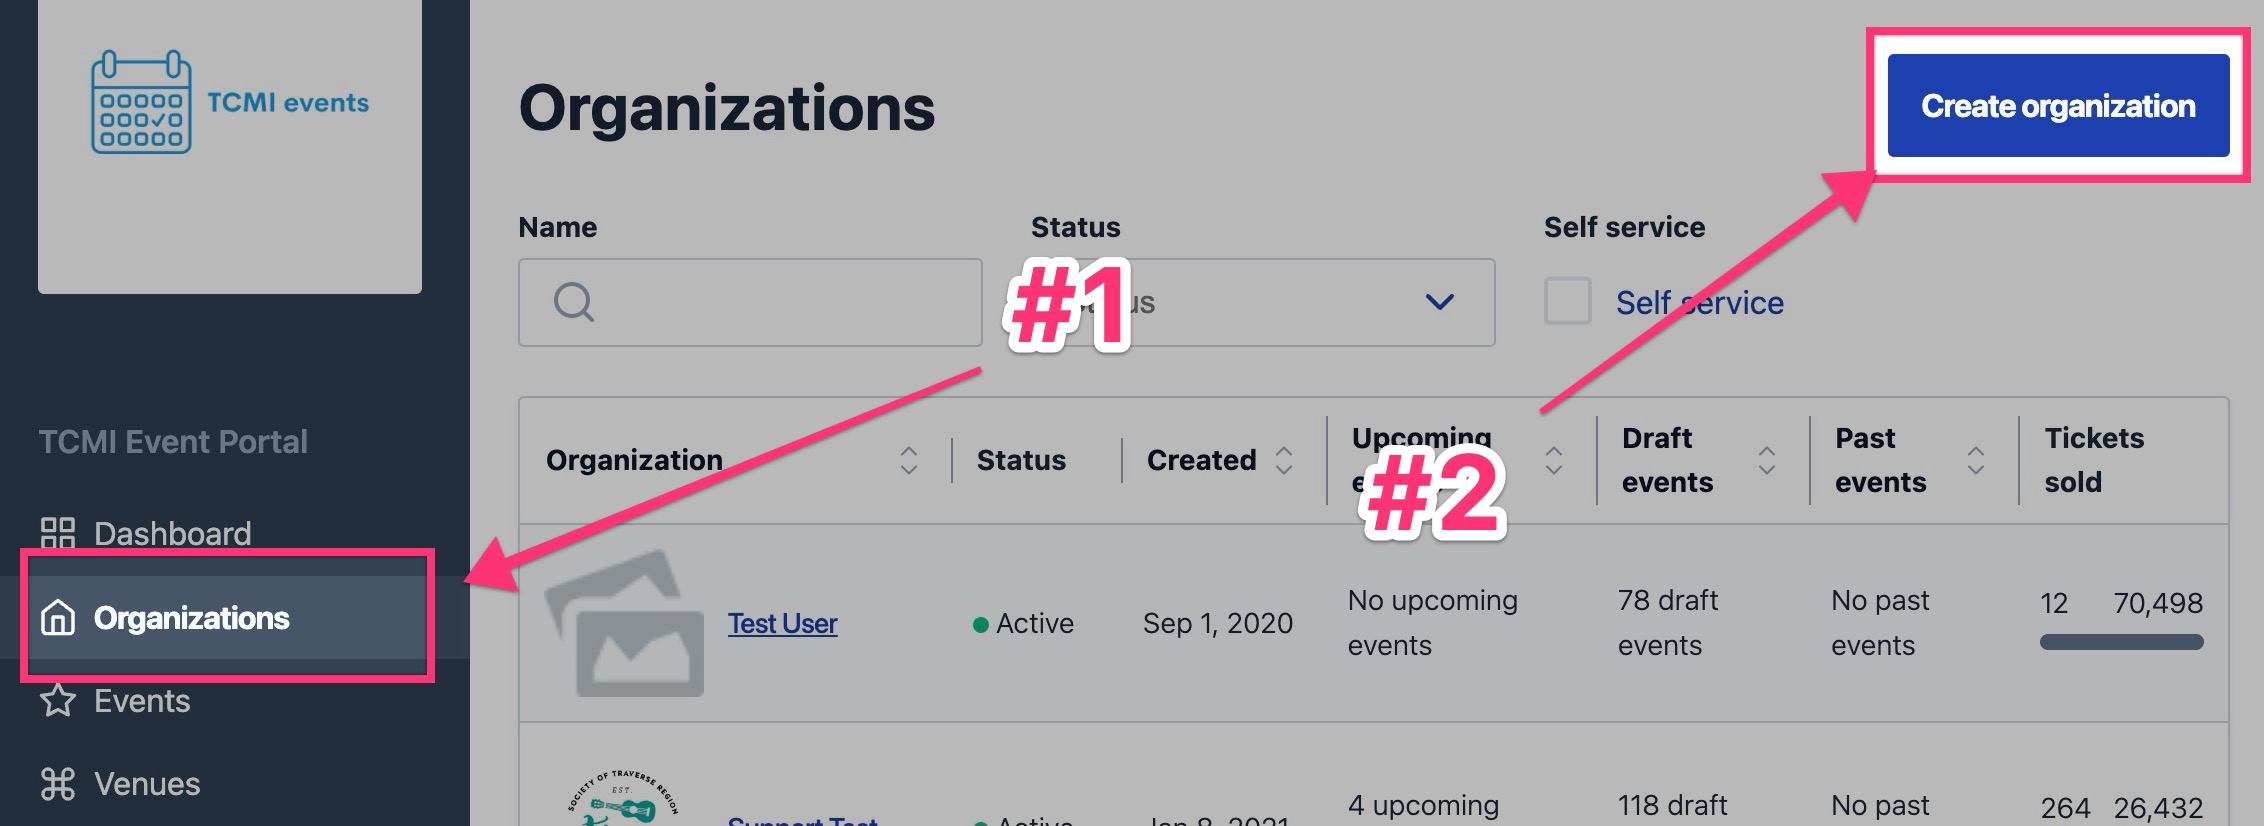Screen dimensions: 2264x826
Task: Open the Test User organization link
Action: 782,623
